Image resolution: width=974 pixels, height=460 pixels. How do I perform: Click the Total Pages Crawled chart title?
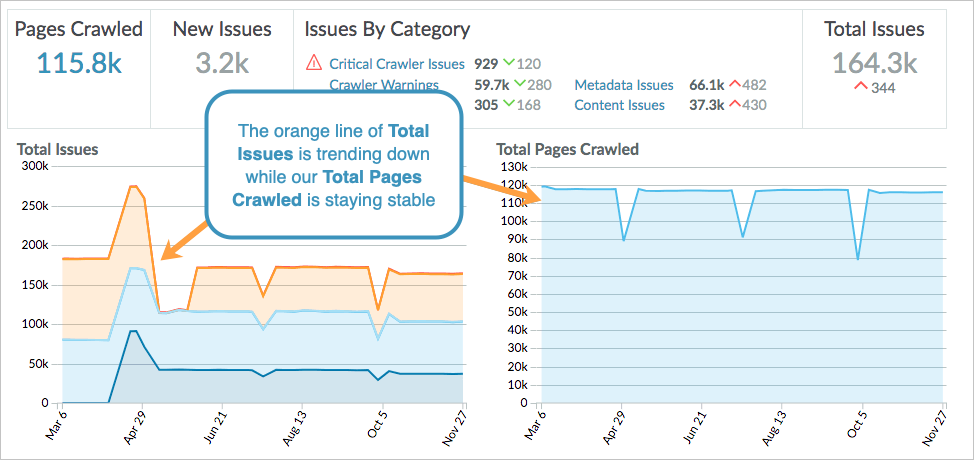click(x=567, y=149)
